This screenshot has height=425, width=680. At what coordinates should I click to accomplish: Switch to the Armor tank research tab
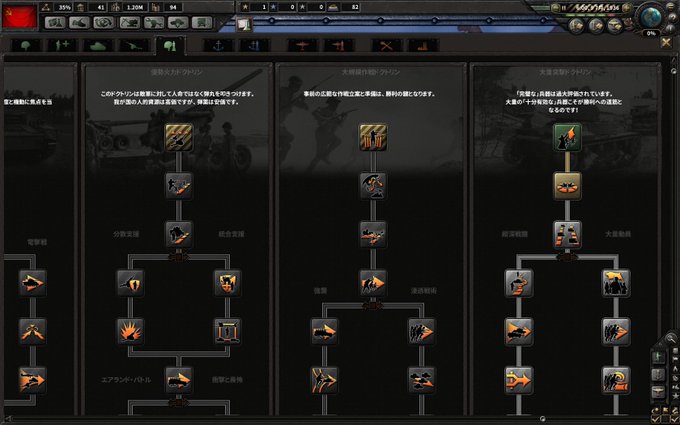[x=98, y=46]
